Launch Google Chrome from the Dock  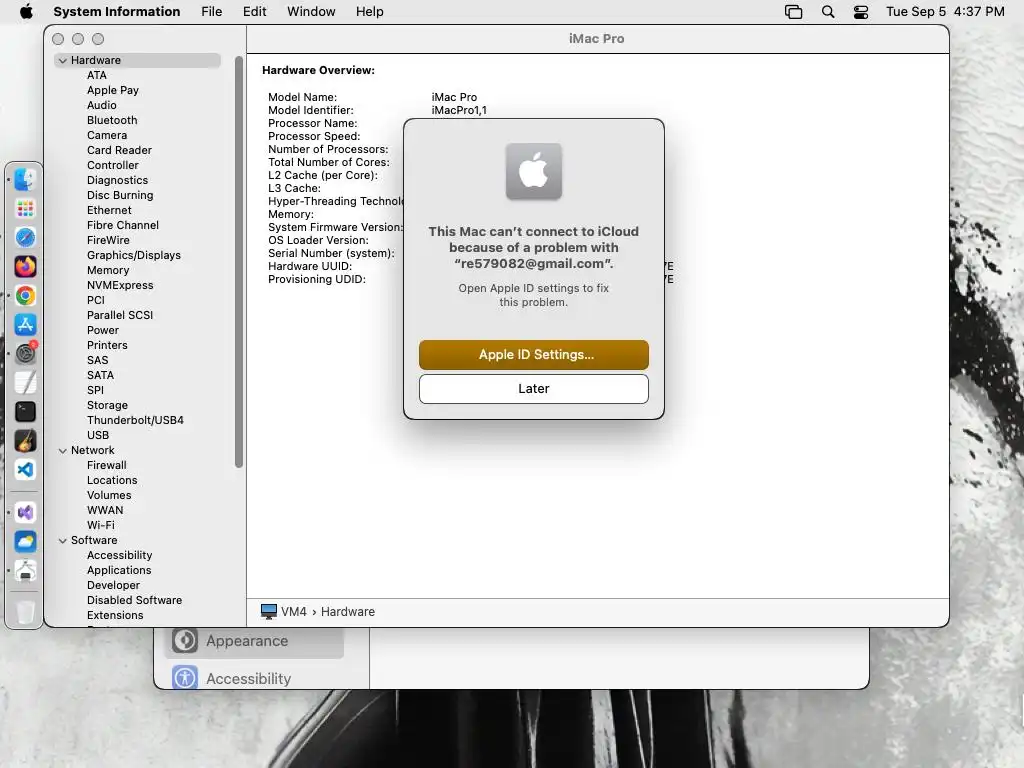click(25, 296)
